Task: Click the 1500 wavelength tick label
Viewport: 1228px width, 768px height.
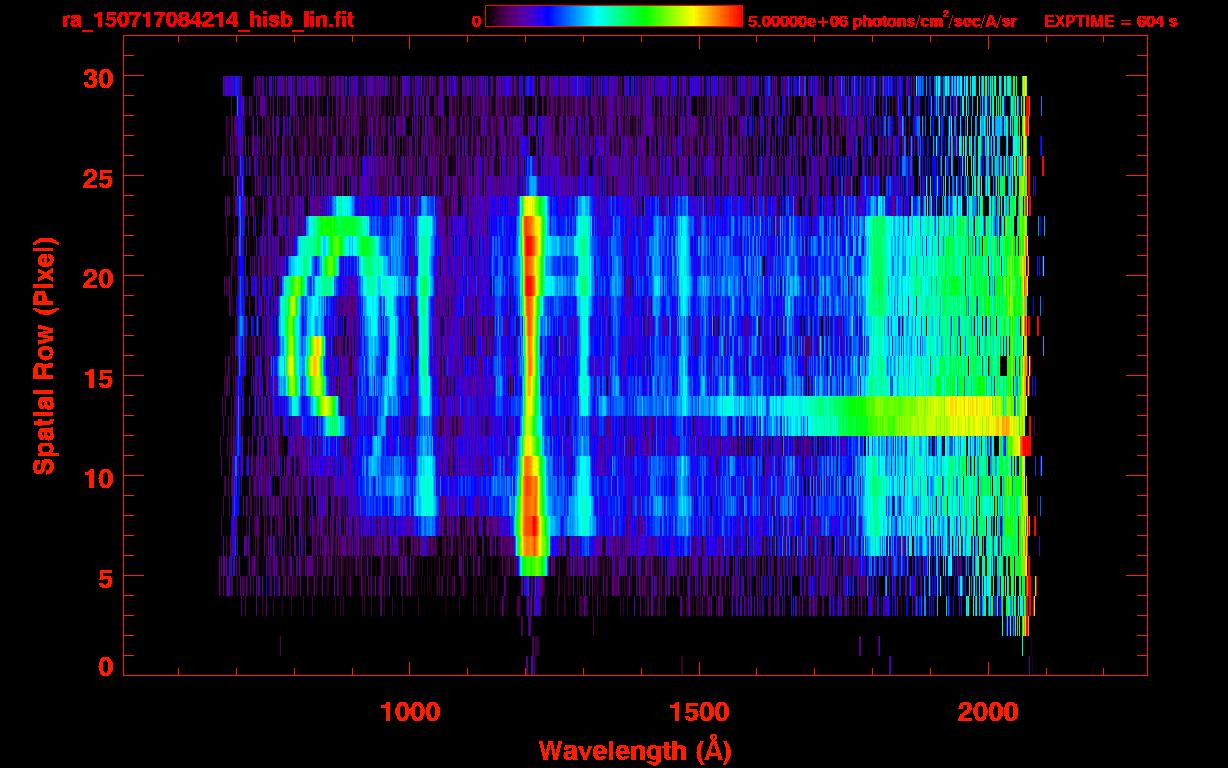Action: click(x=698, y=713)
